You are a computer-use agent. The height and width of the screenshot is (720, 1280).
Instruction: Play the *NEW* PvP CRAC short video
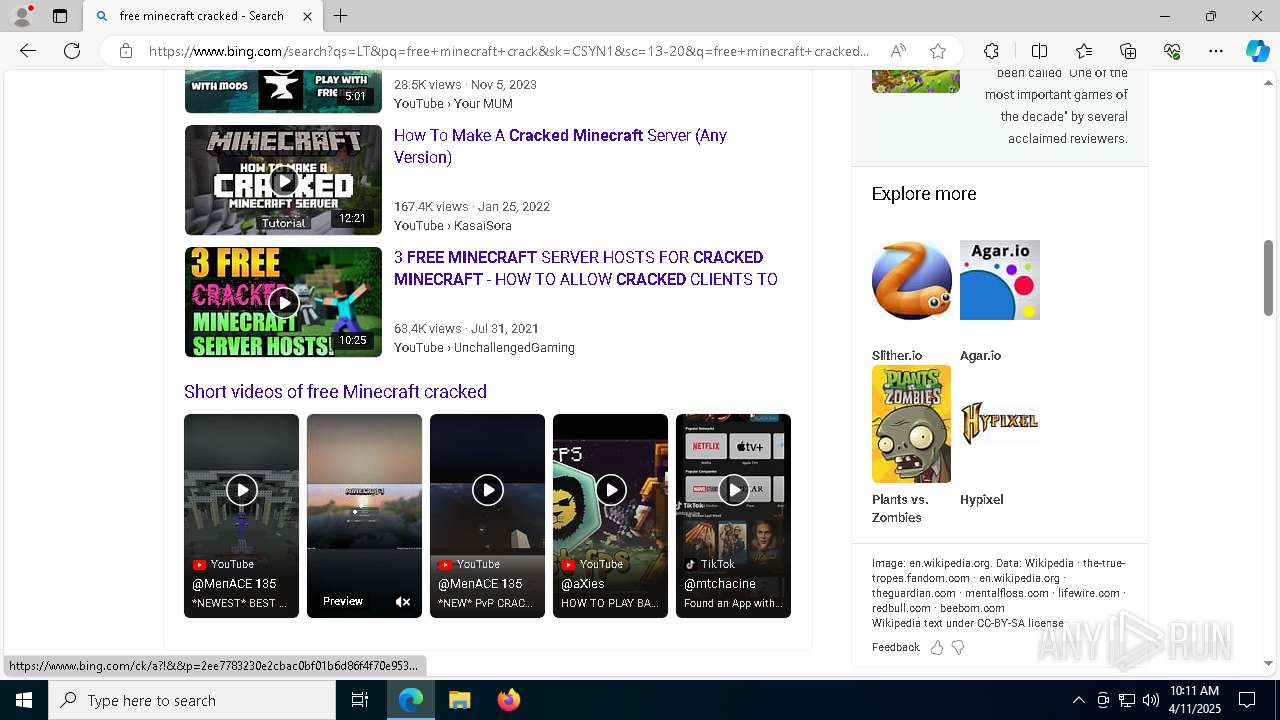[x=487, y=516]
